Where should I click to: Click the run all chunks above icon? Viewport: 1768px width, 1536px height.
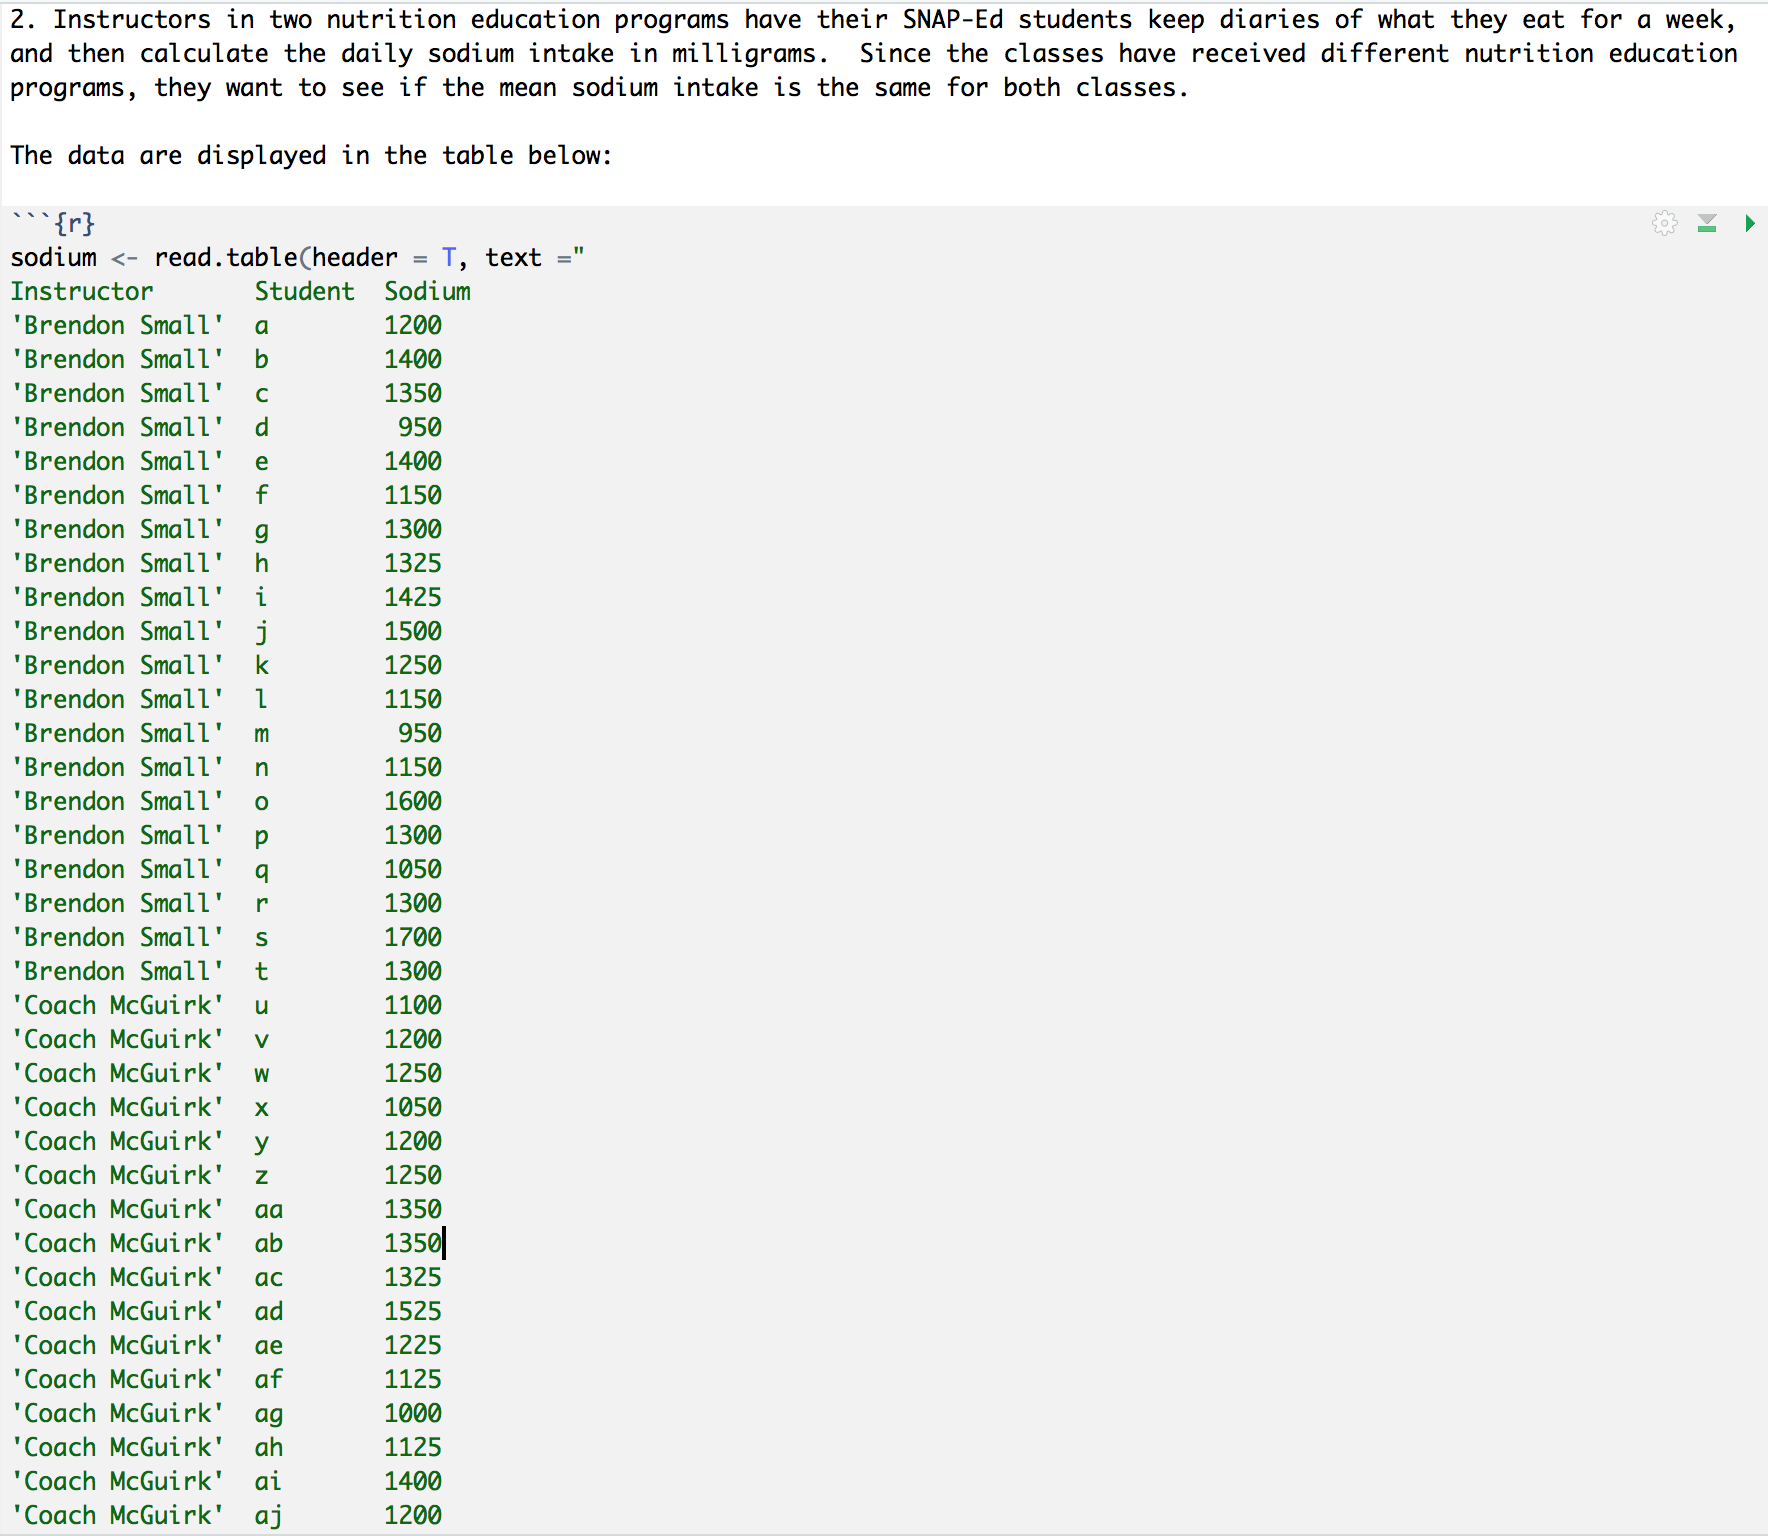pyautogui.click(x=1708, y=224)
